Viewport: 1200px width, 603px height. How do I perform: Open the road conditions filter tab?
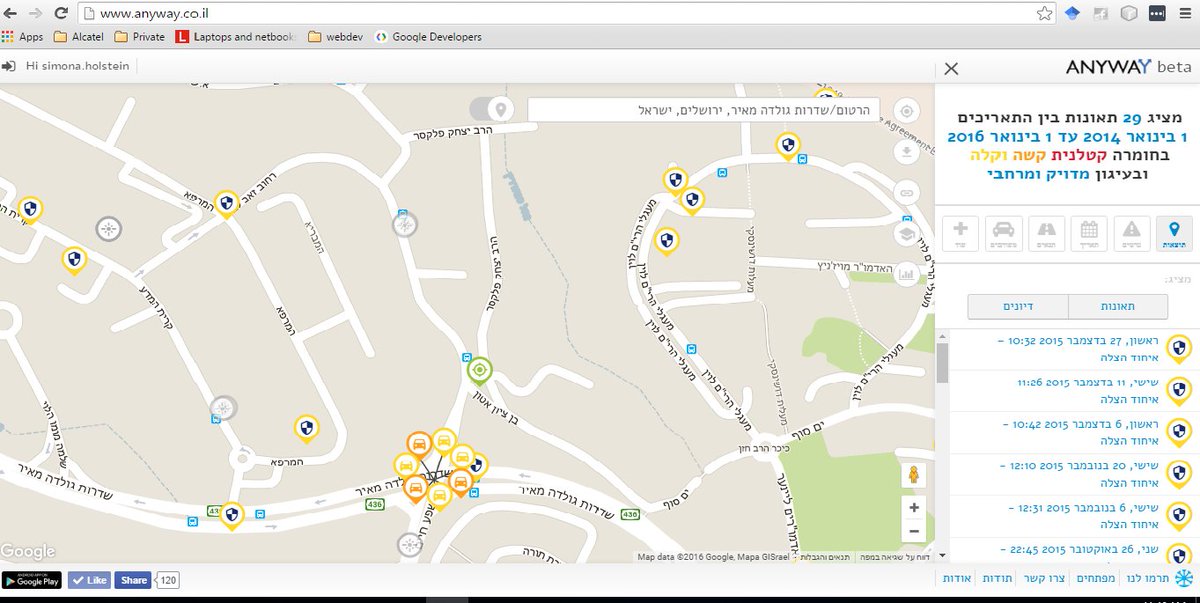(1046, 233)
